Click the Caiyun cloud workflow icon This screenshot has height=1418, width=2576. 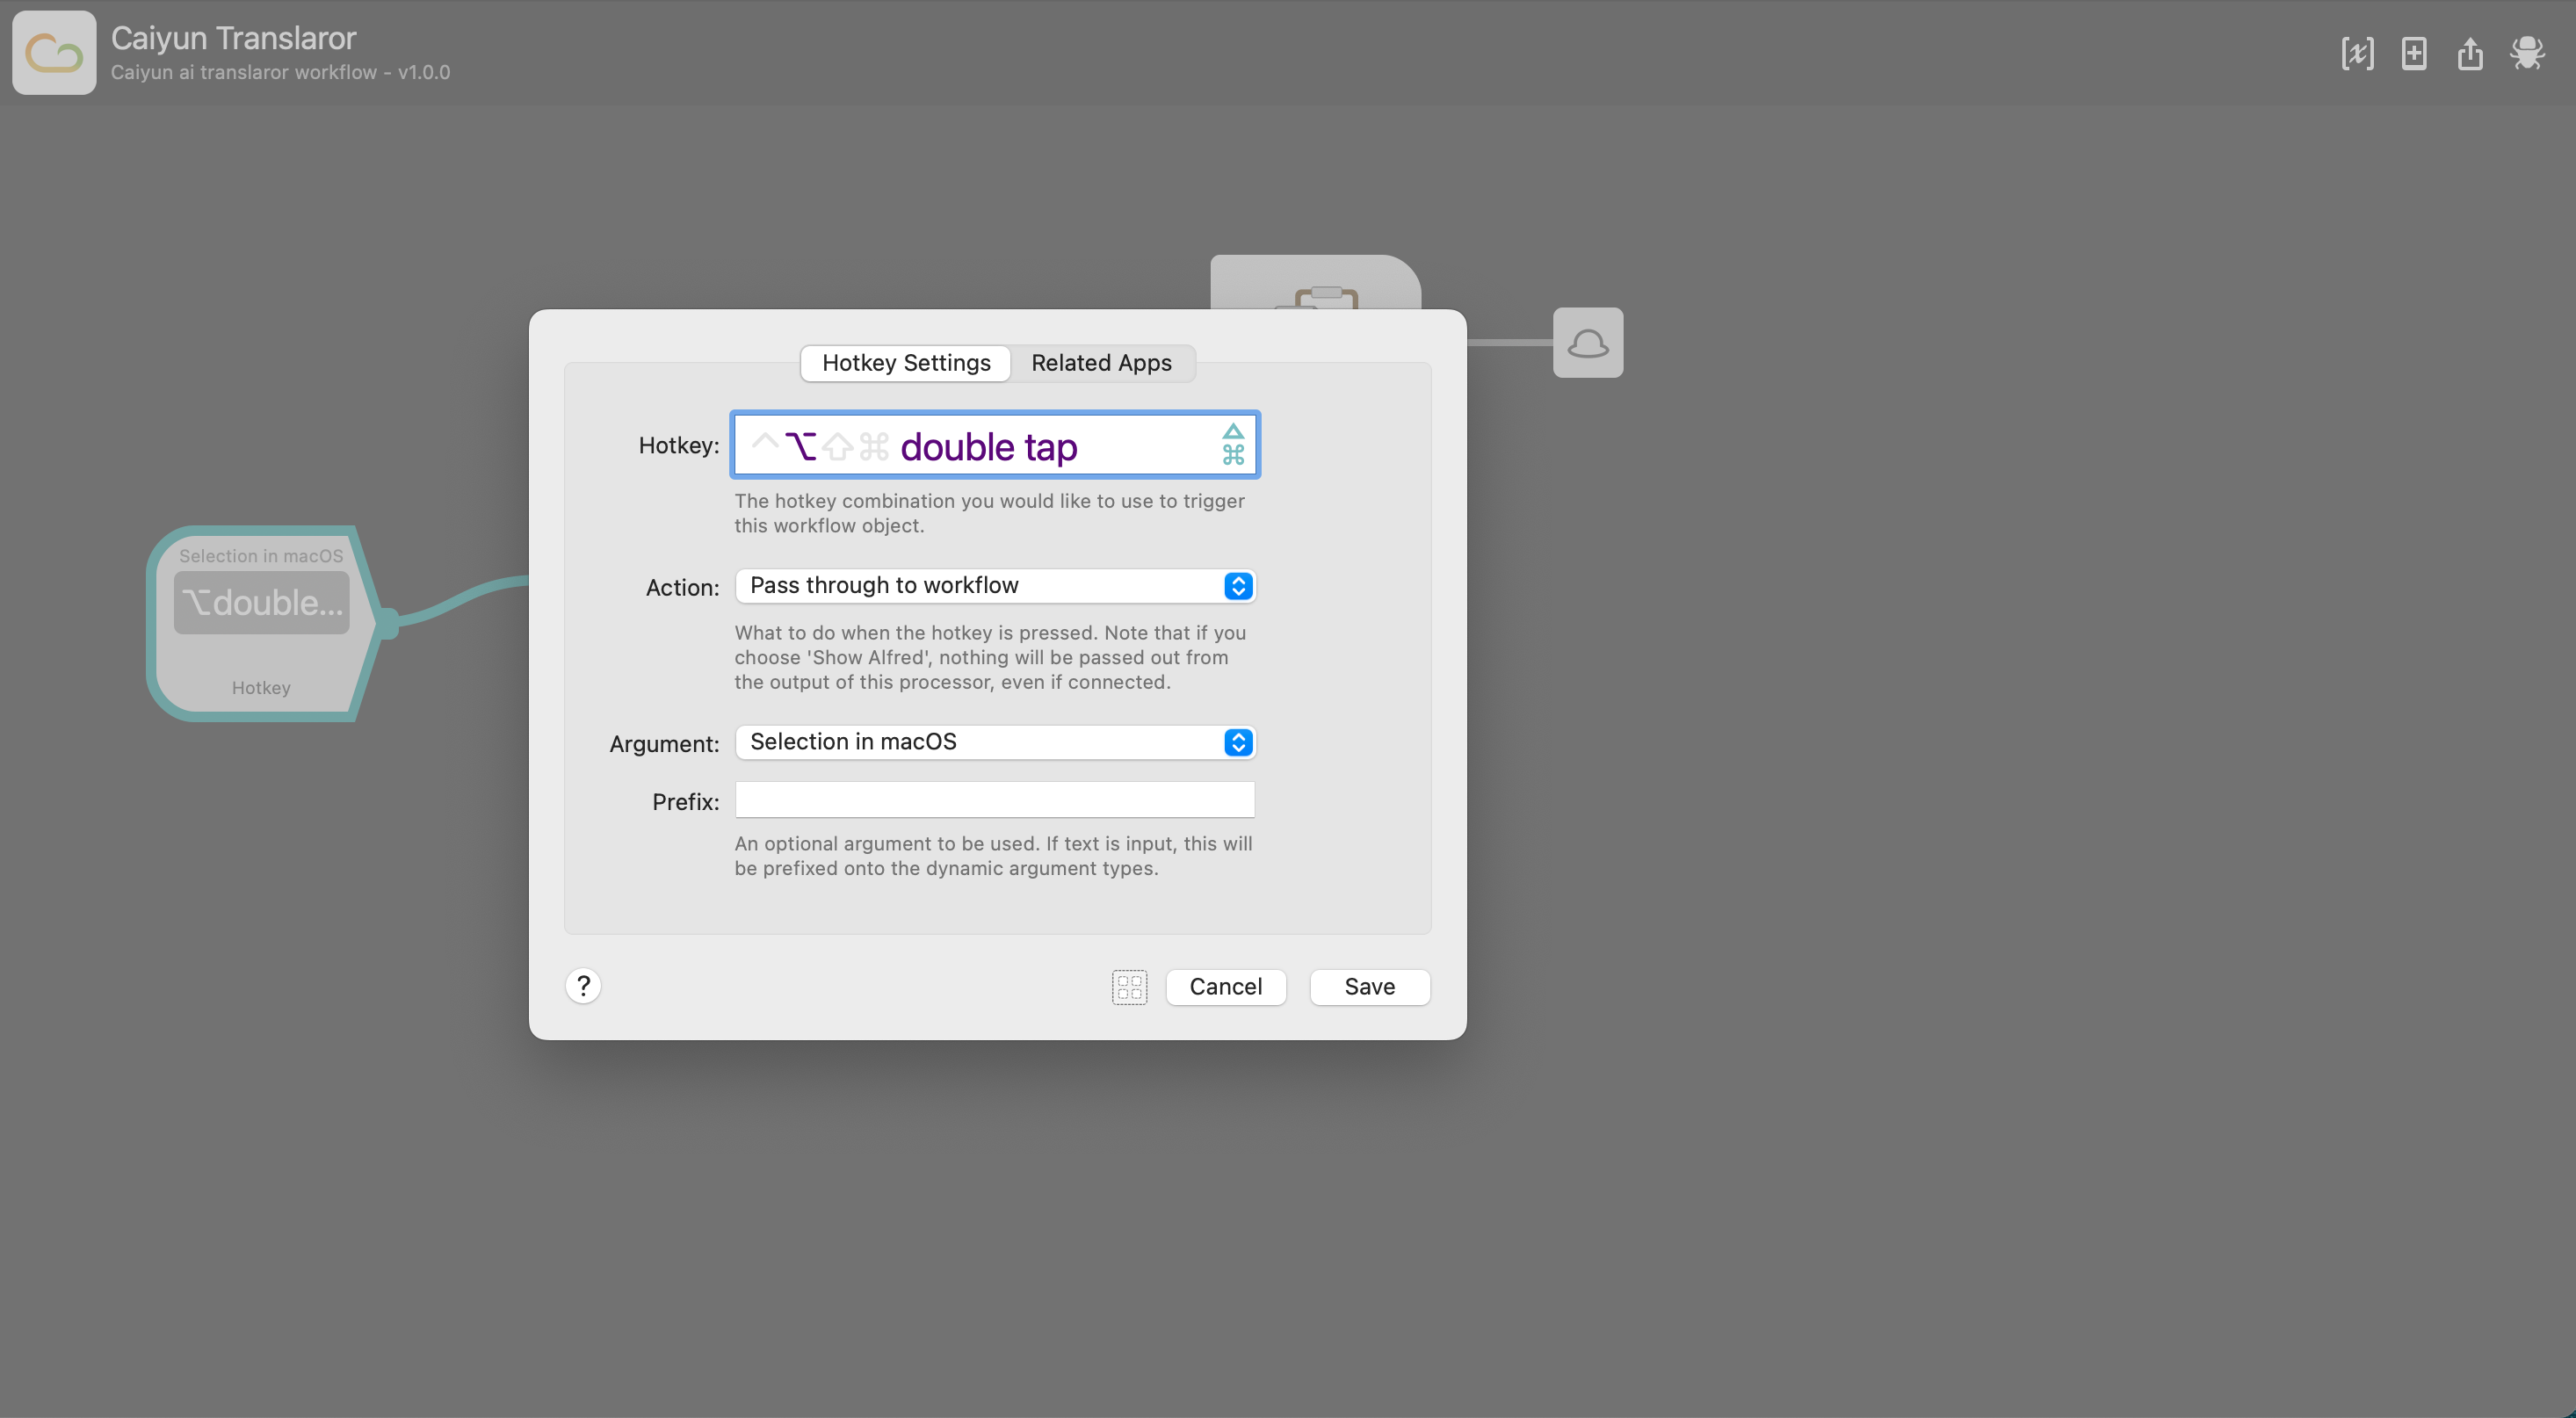coord(54,53)
